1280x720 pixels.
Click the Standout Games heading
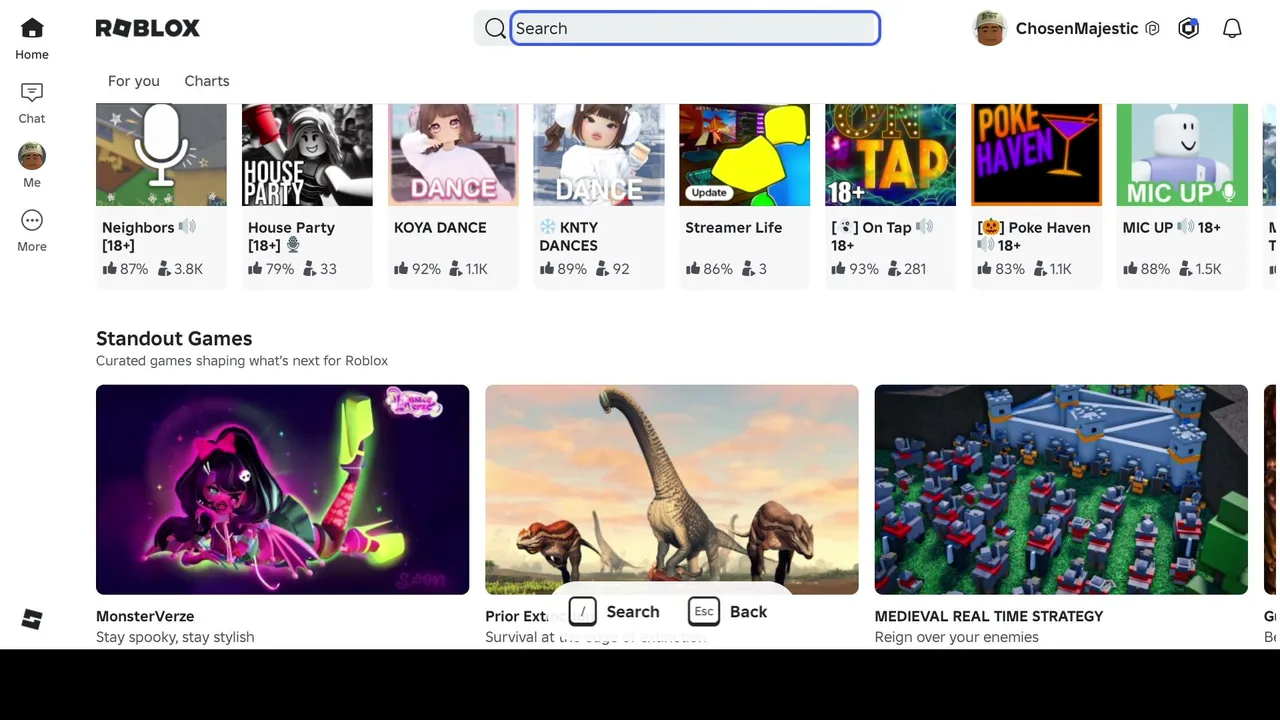[174, 338]
